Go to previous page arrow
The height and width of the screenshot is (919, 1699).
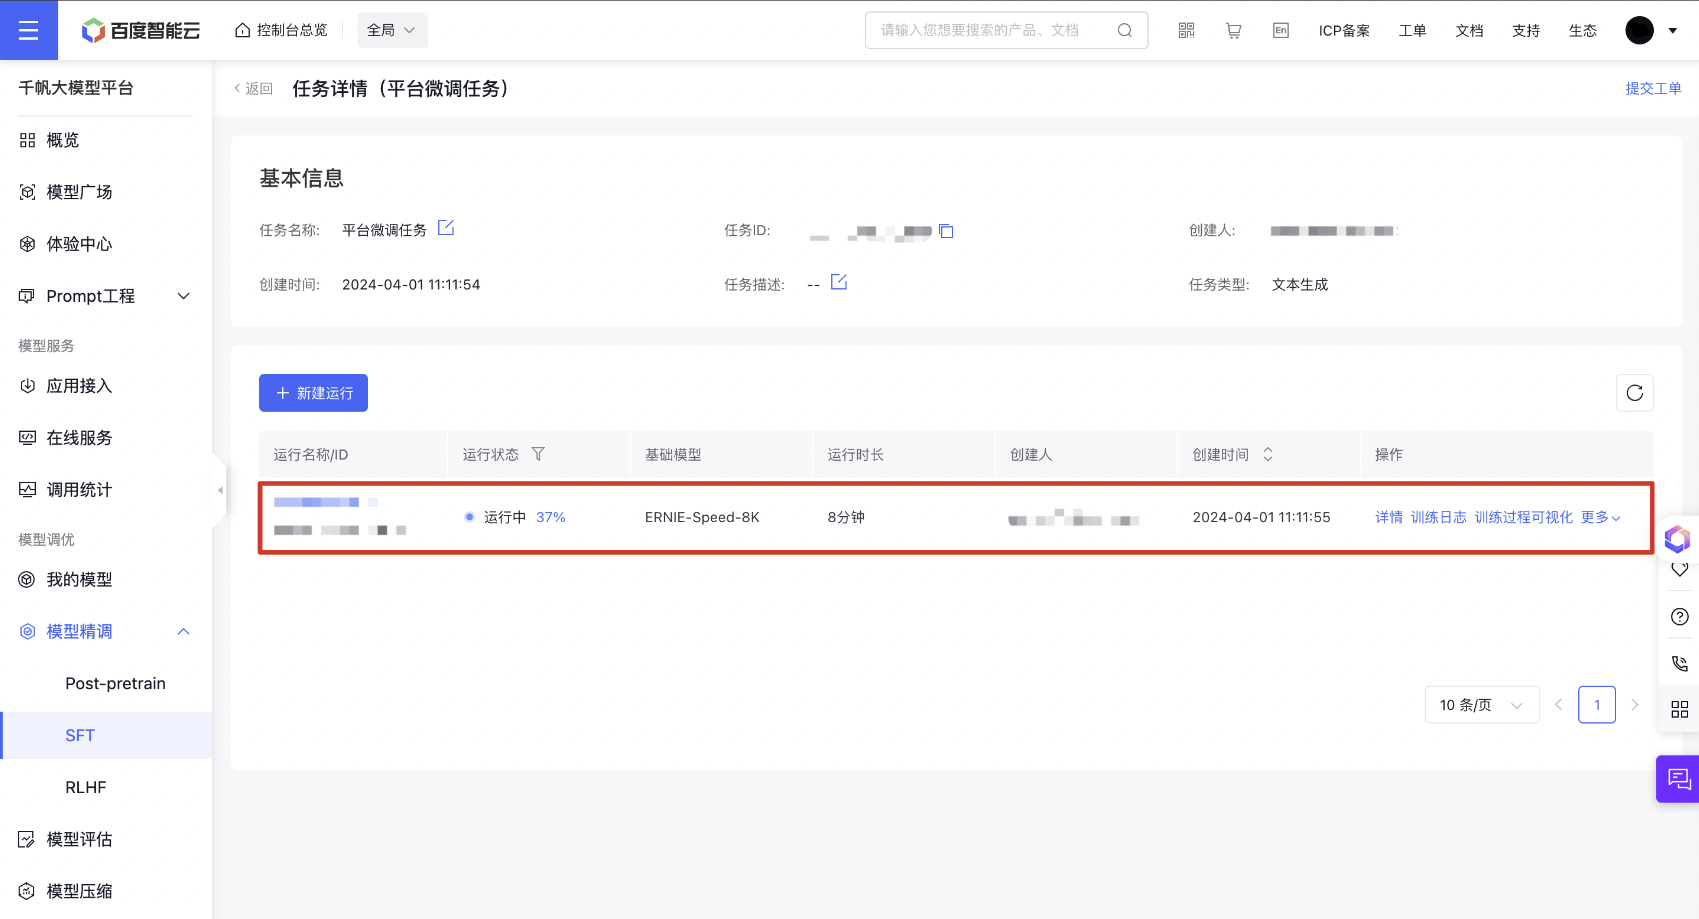pyautogui.click(x=1558, y=705)
